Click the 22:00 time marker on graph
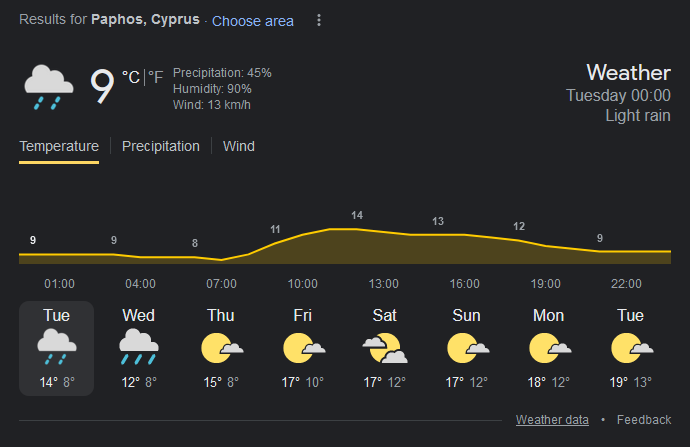Screen dimensions: 690x447 (x=626, y=284)
